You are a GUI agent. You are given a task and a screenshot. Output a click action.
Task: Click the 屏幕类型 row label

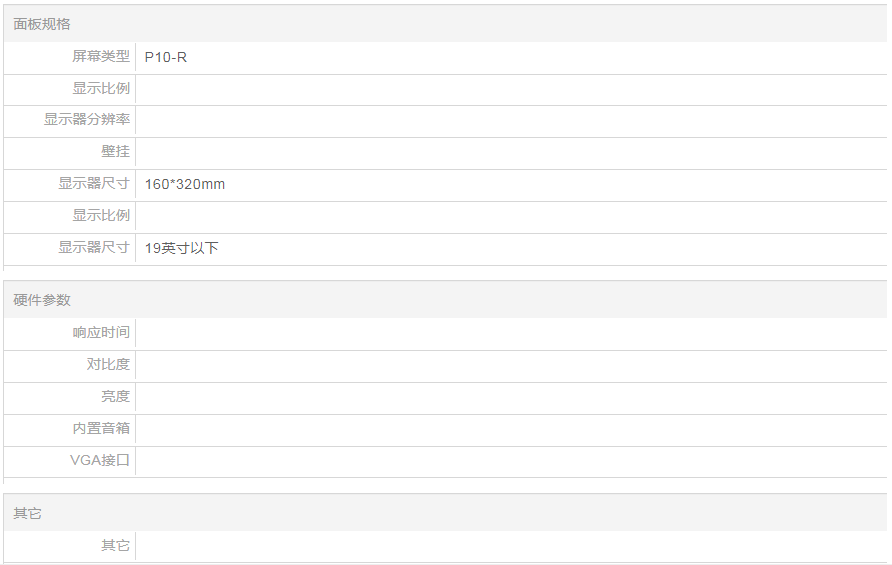pos(101,57)
